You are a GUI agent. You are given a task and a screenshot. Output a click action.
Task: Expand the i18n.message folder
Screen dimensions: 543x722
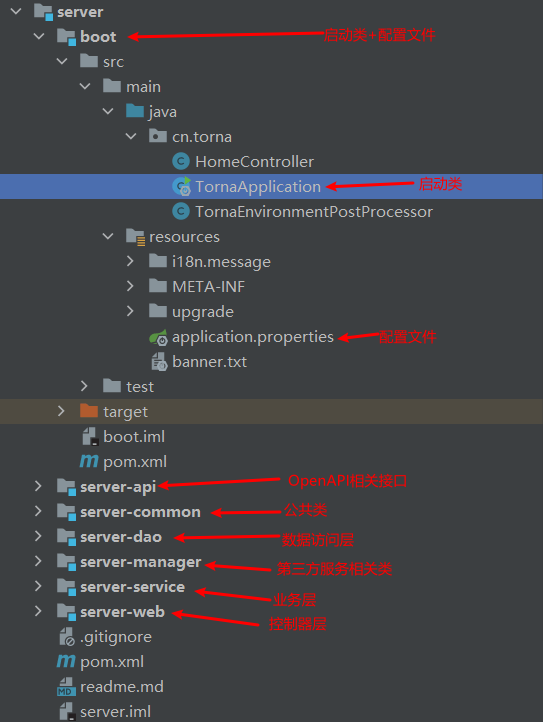130,262
